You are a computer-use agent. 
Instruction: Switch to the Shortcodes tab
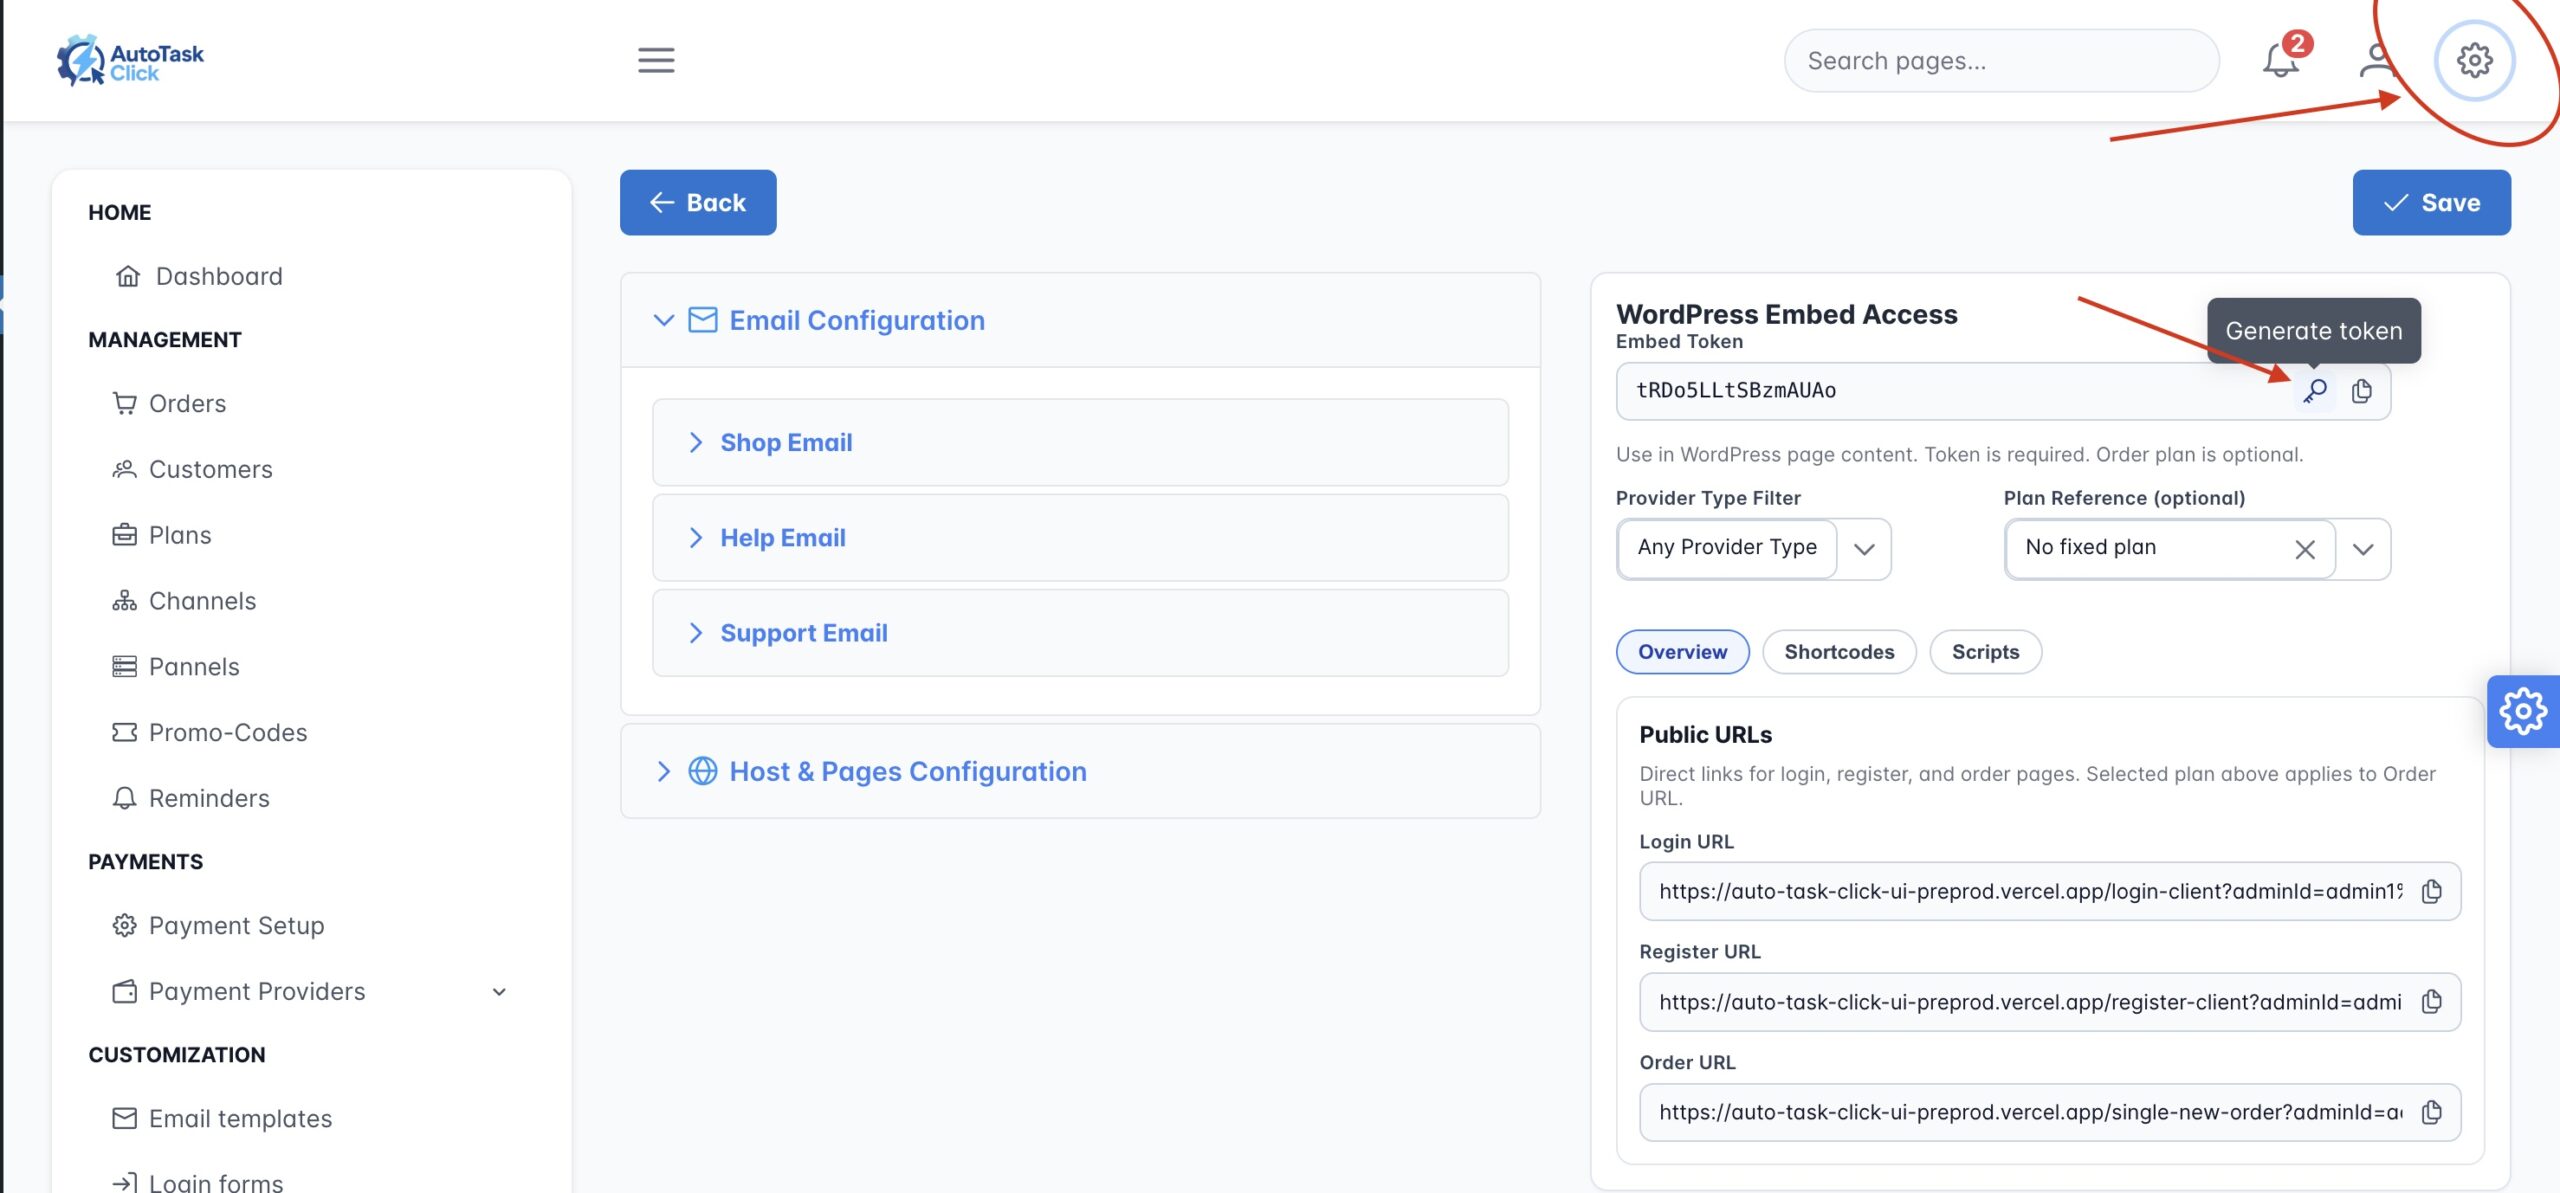point(1839,652)
